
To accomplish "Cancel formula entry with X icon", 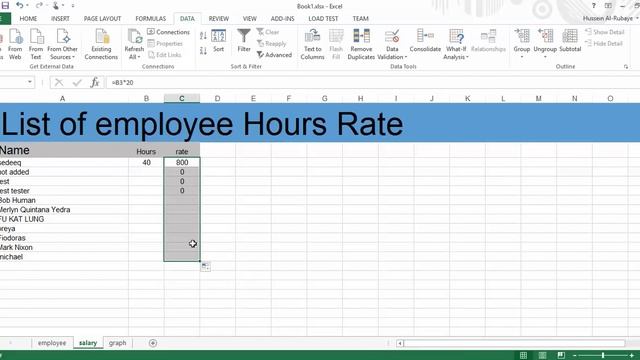I will click(59, 82).
